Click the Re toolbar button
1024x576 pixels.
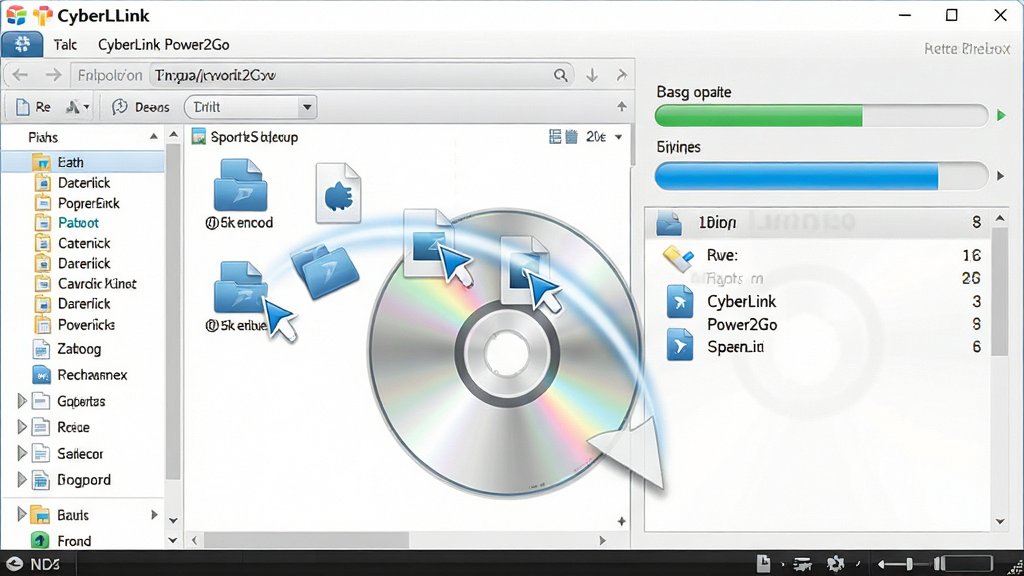click(x=33, y=107)
